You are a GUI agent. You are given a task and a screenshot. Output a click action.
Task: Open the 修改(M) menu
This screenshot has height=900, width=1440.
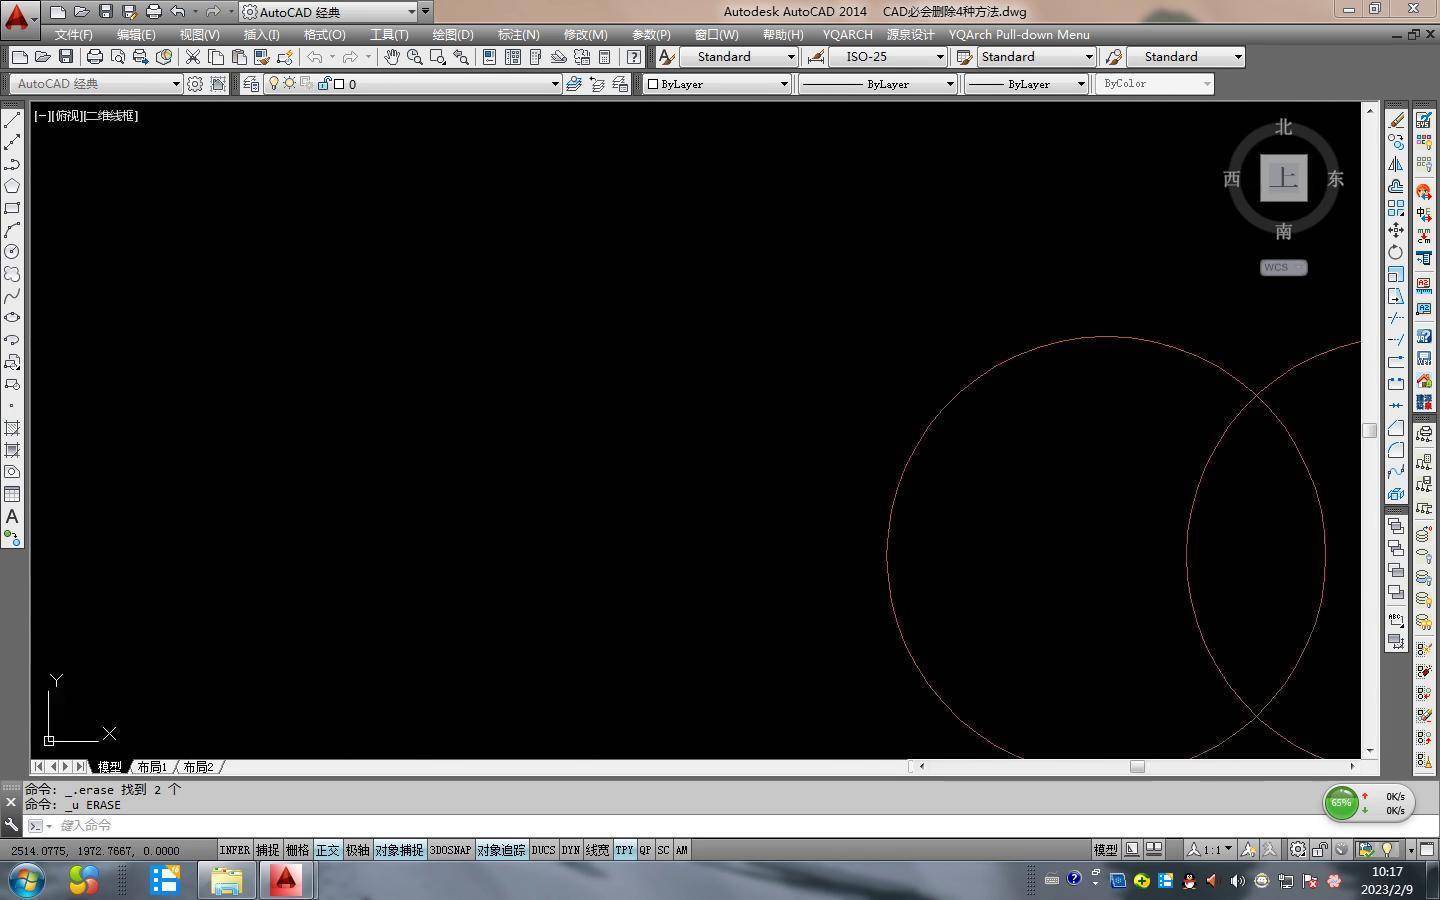coord(585,34)
